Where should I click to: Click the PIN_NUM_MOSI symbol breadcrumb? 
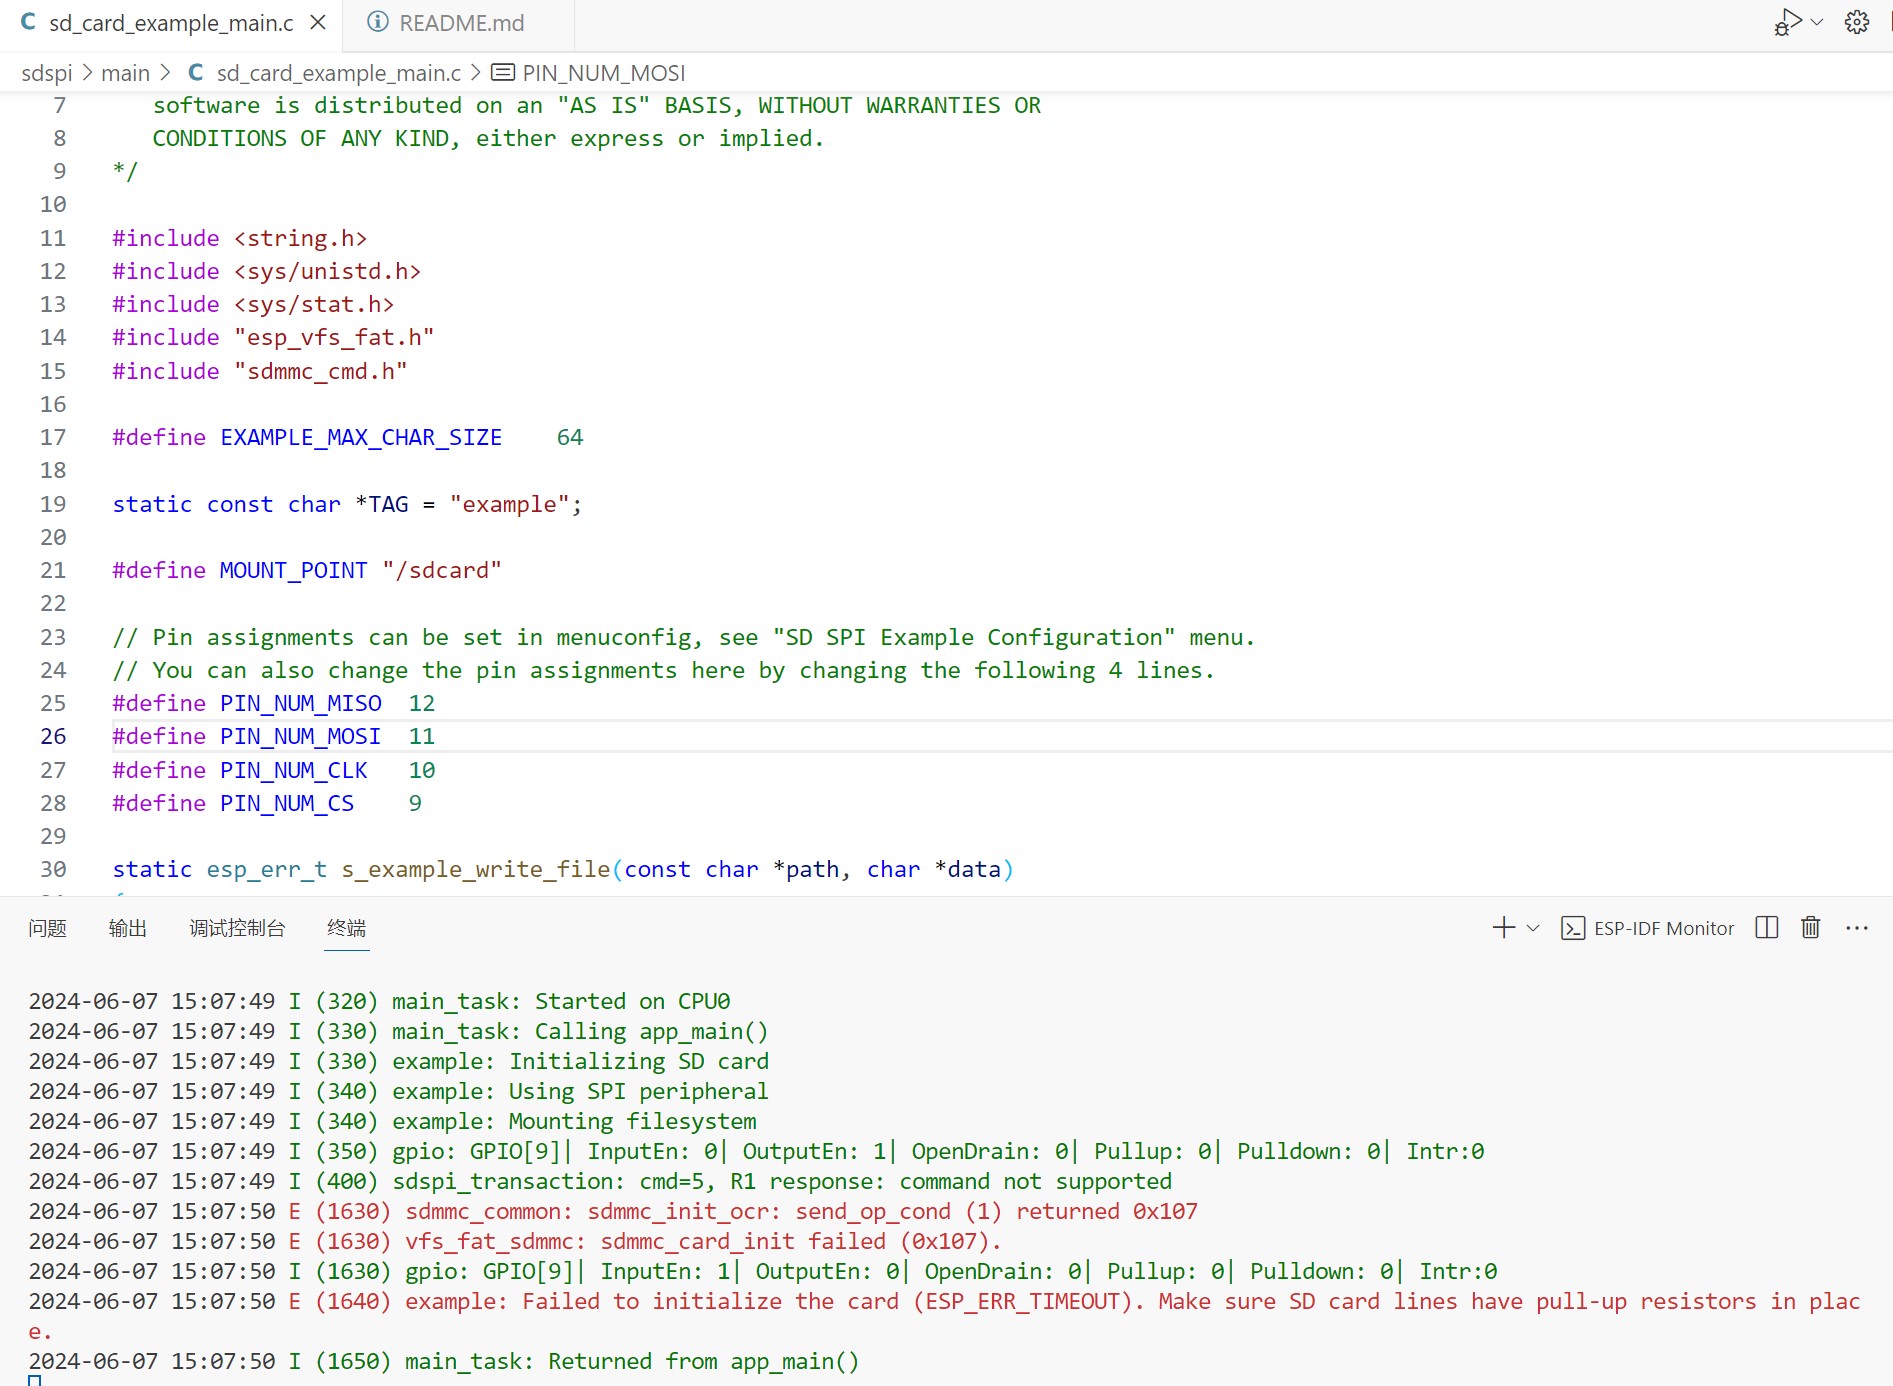point(603,73)
